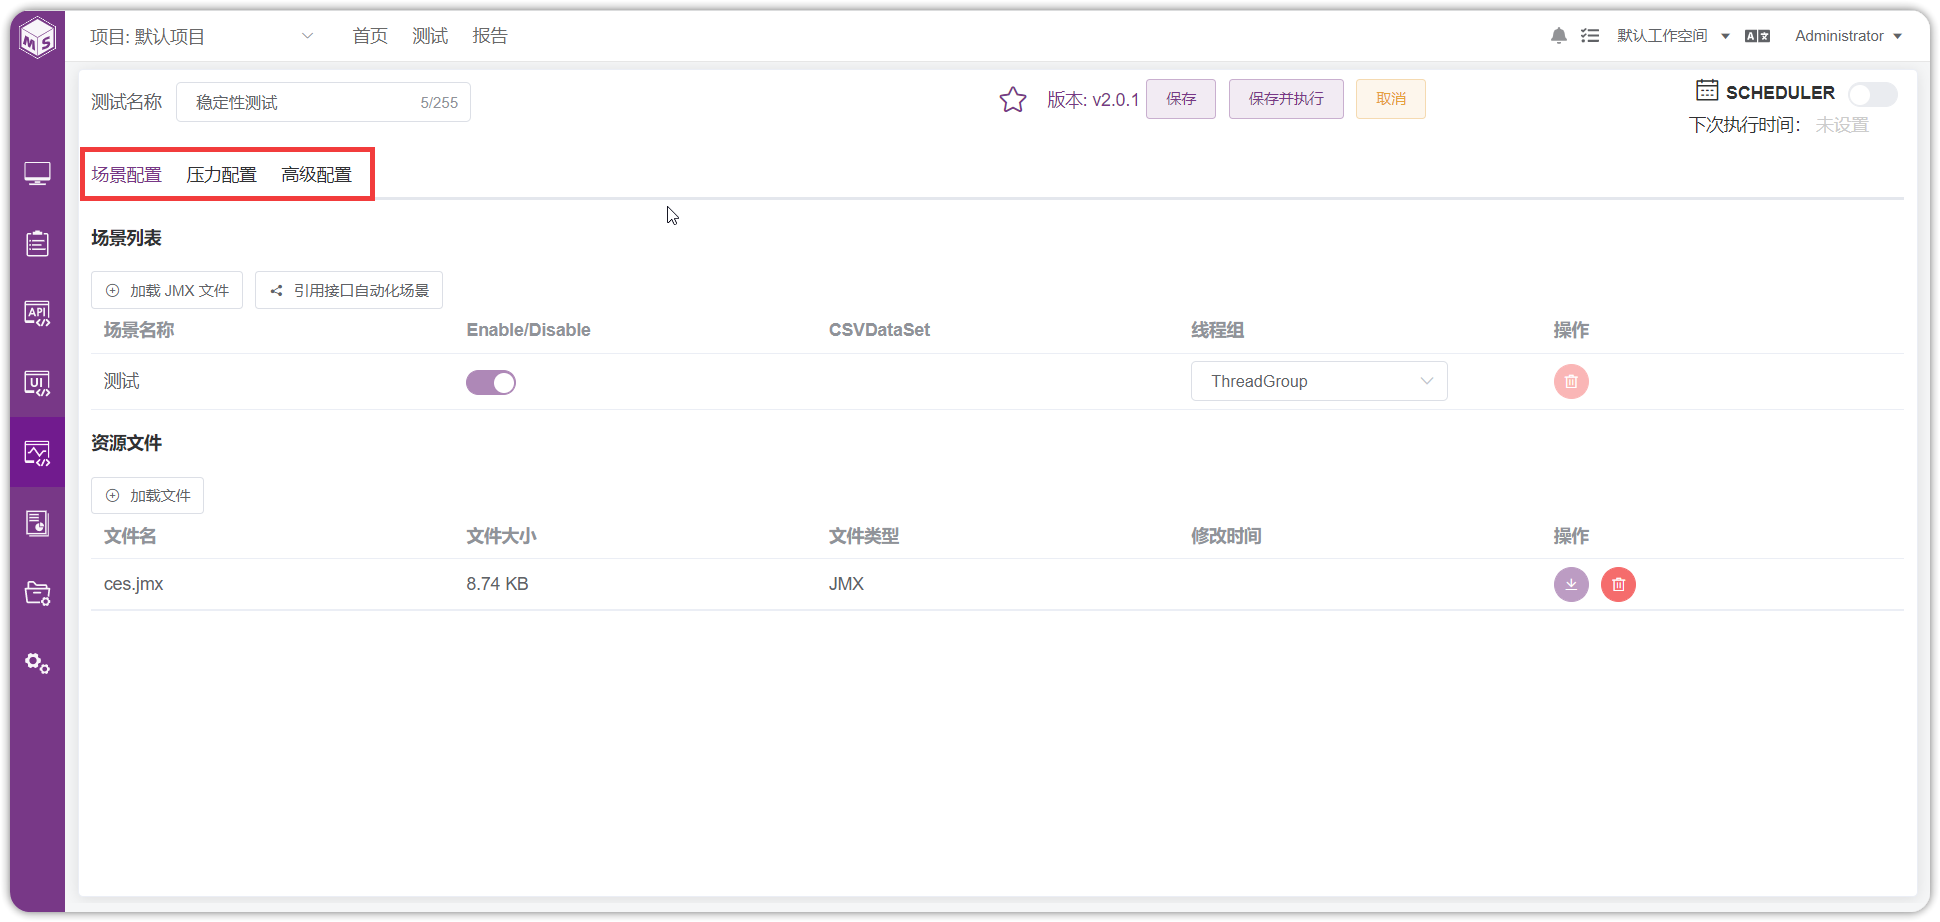
Task: Delete the ces.jmx file
Action: tap(1618, 584)
